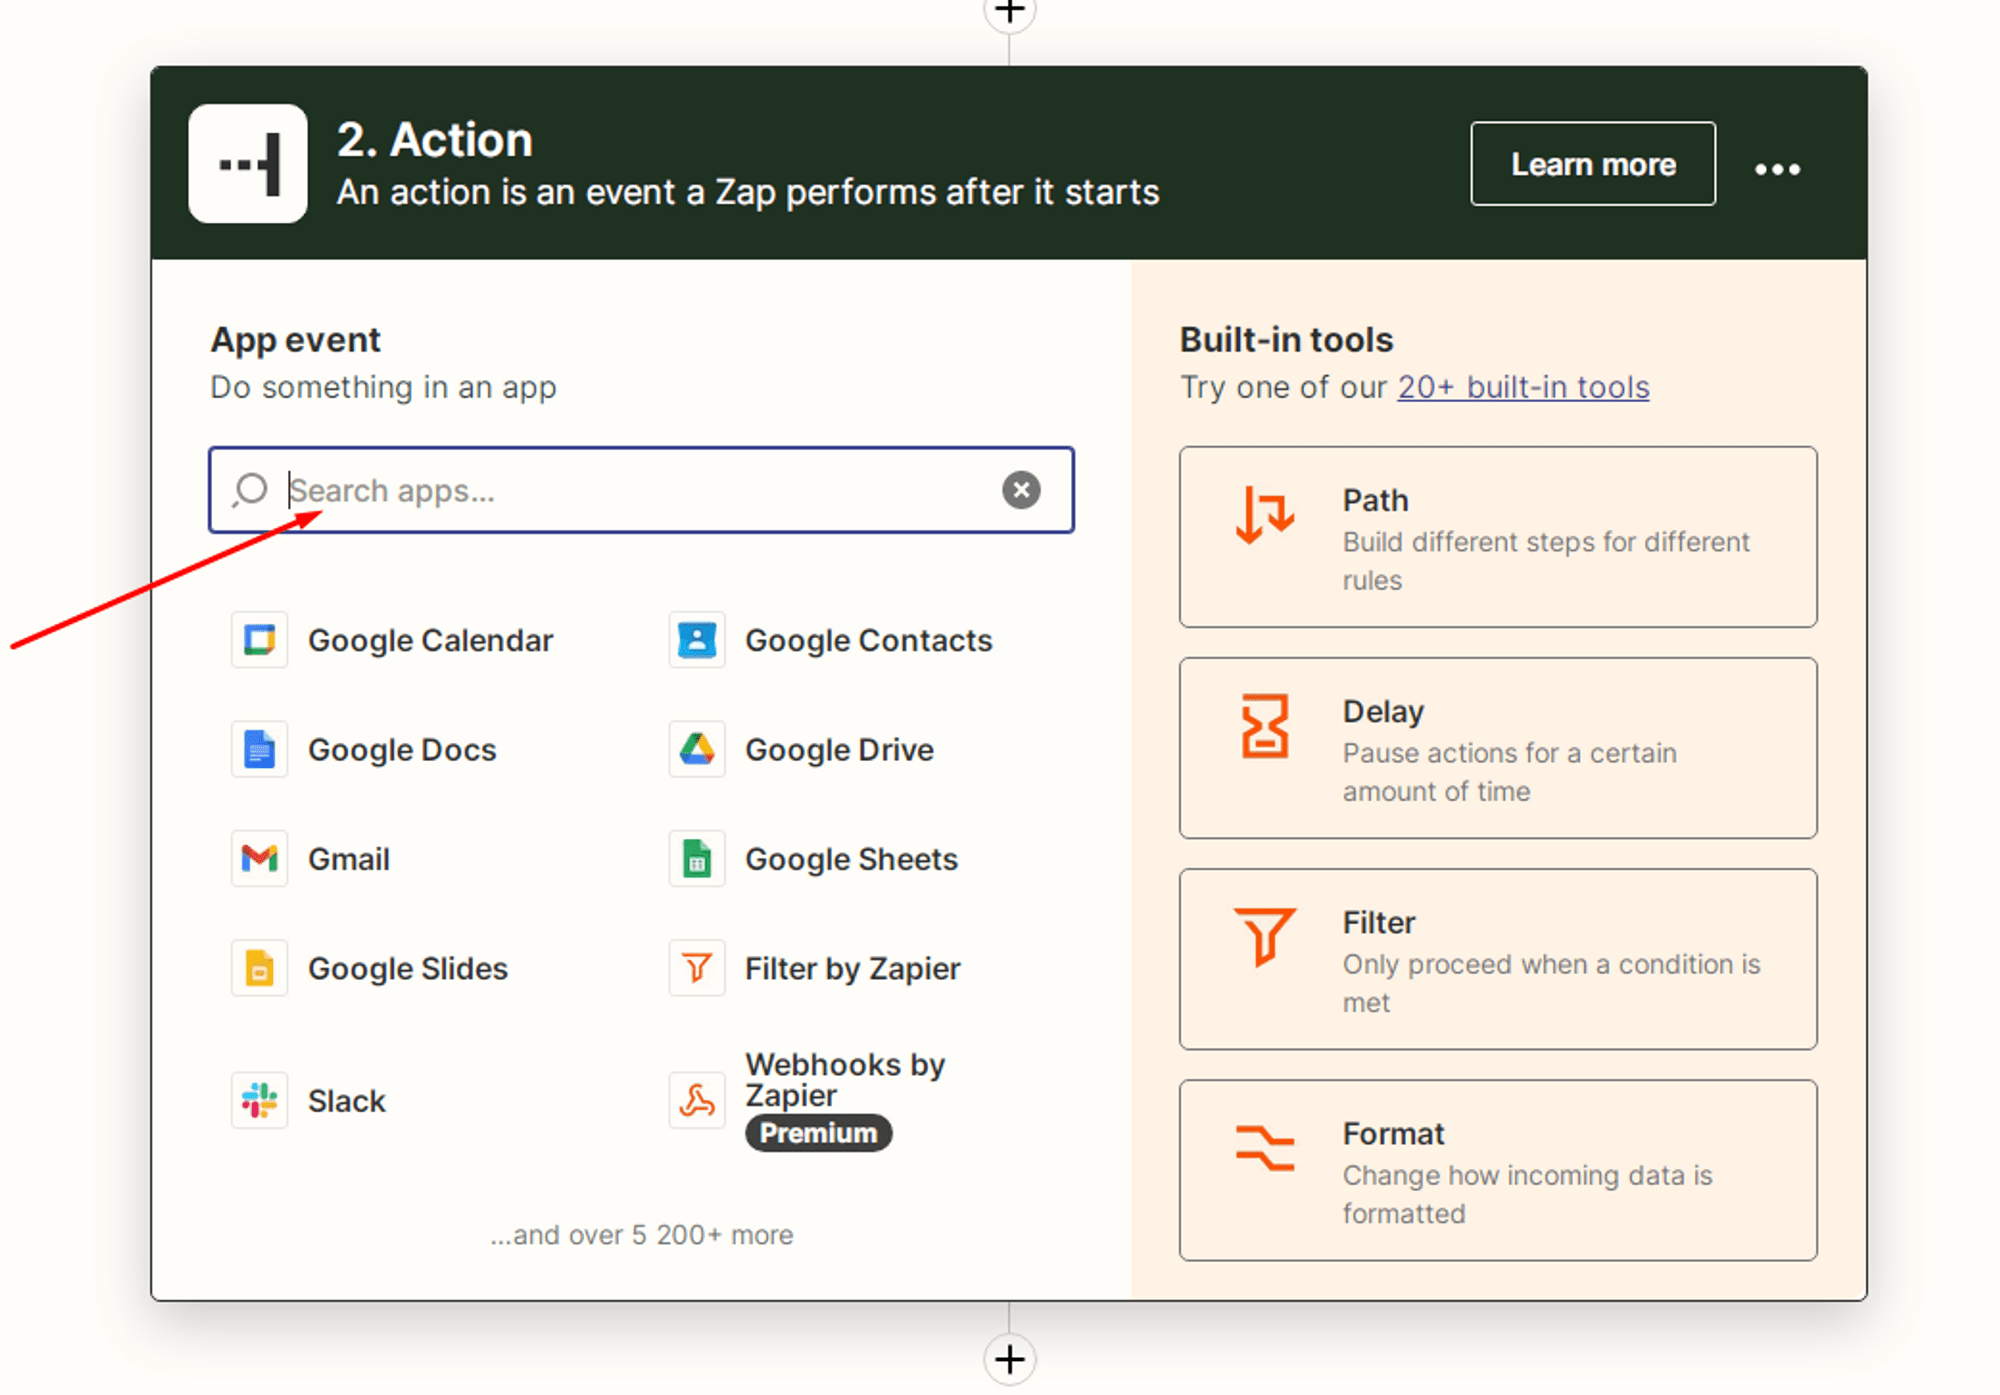Click the Google Contacts label
The image size is (2000, 1395).
(869, 640)
